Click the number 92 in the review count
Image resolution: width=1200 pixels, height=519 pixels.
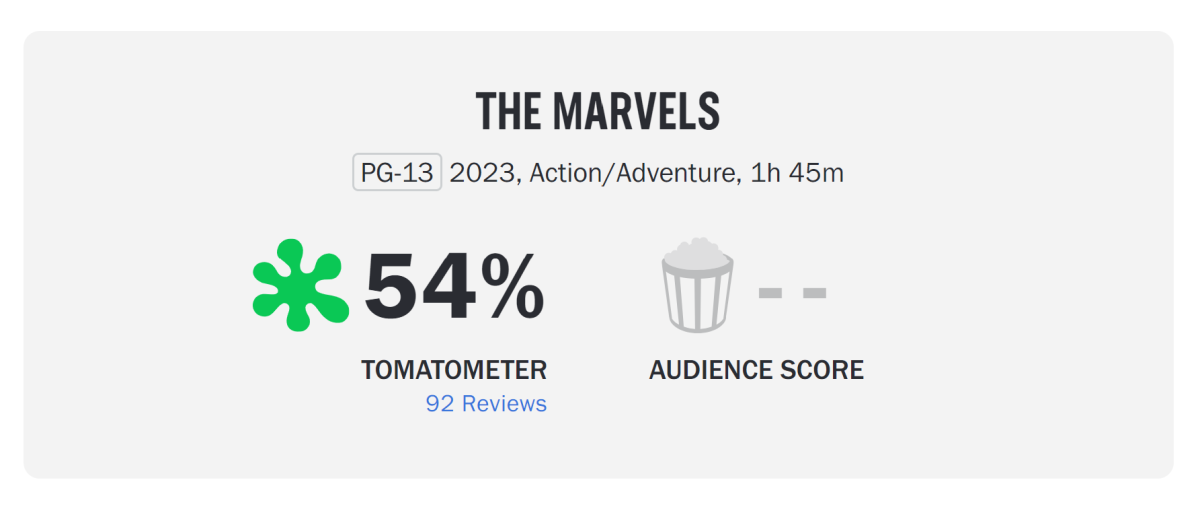(x=440, y=404)
